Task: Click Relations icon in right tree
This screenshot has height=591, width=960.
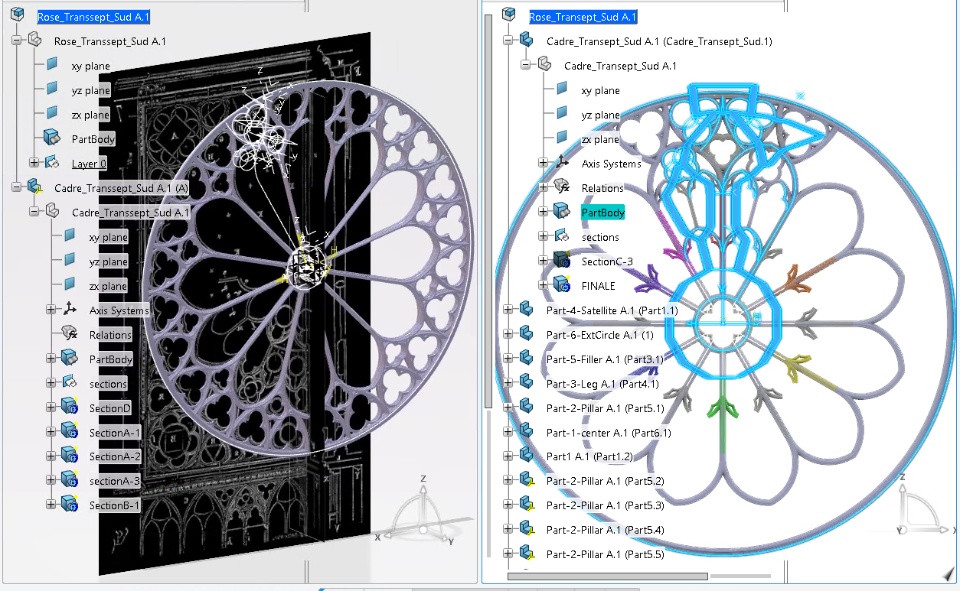Action: pyautogui.click(x=562, y=186)
